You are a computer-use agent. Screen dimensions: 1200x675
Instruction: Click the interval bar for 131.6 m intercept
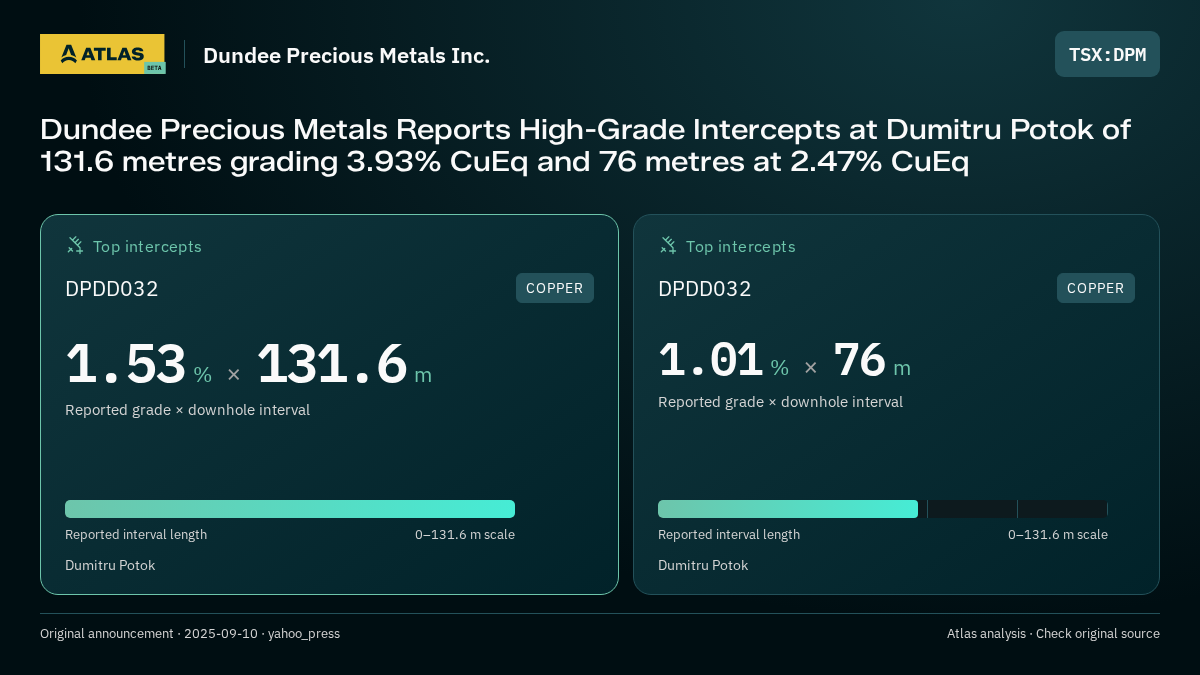pos(290,509)
